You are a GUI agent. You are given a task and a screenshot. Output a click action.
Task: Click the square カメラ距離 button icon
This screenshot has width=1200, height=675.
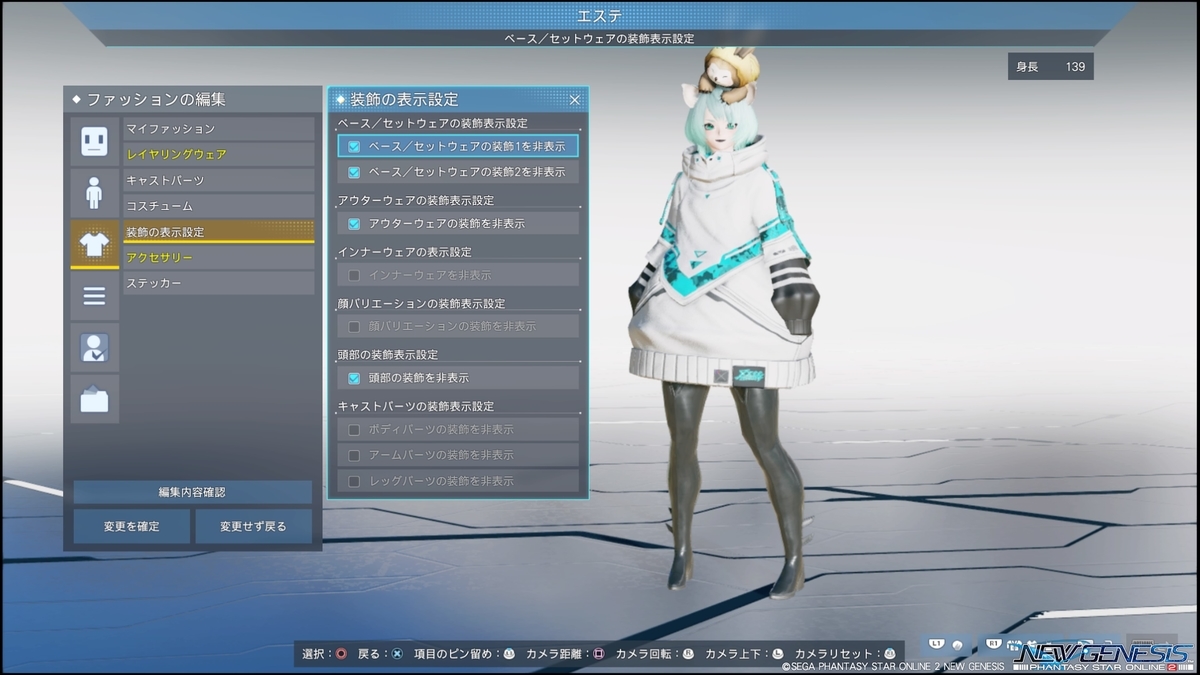pos(599,654)
